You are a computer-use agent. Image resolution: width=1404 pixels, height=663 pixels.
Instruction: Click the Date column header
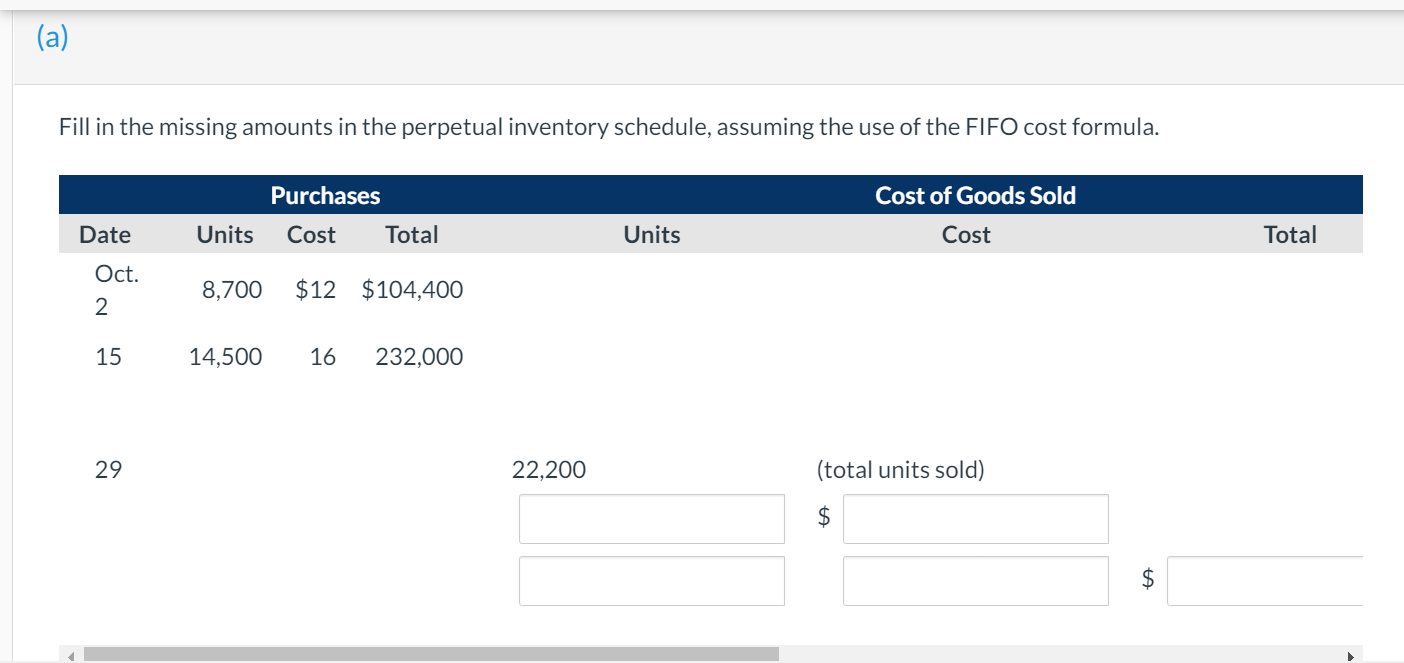point(105,235)
